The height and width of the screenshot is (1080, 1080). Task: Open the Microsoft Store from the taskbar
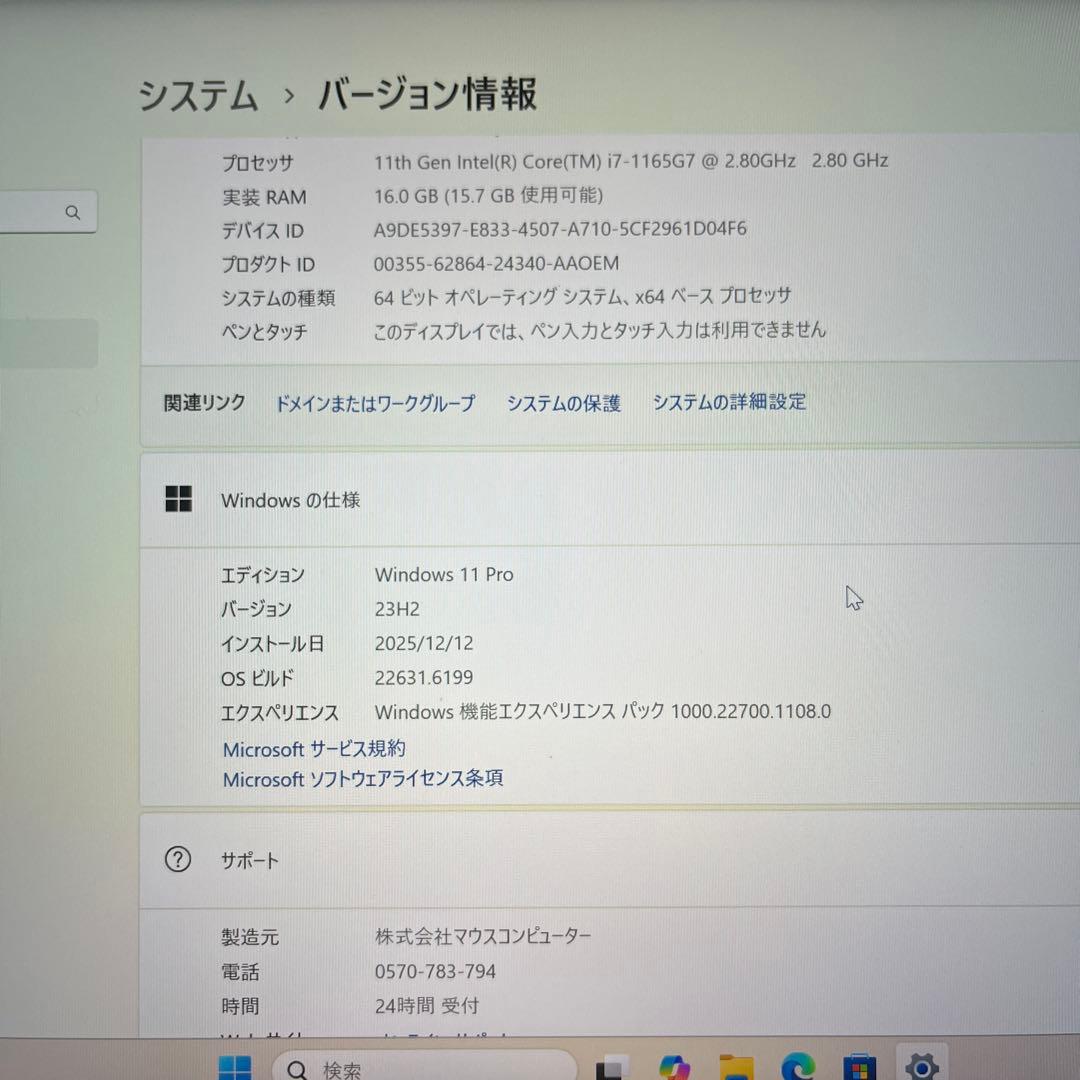point(859,1068)
